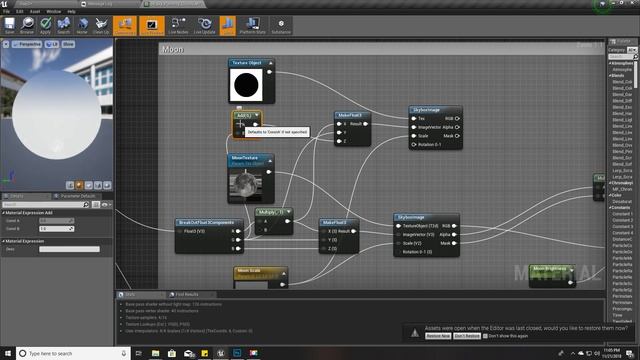Run Clean Up from the toolbar
The width and height of the screenshot is (640, 360).
pos(100,25)
